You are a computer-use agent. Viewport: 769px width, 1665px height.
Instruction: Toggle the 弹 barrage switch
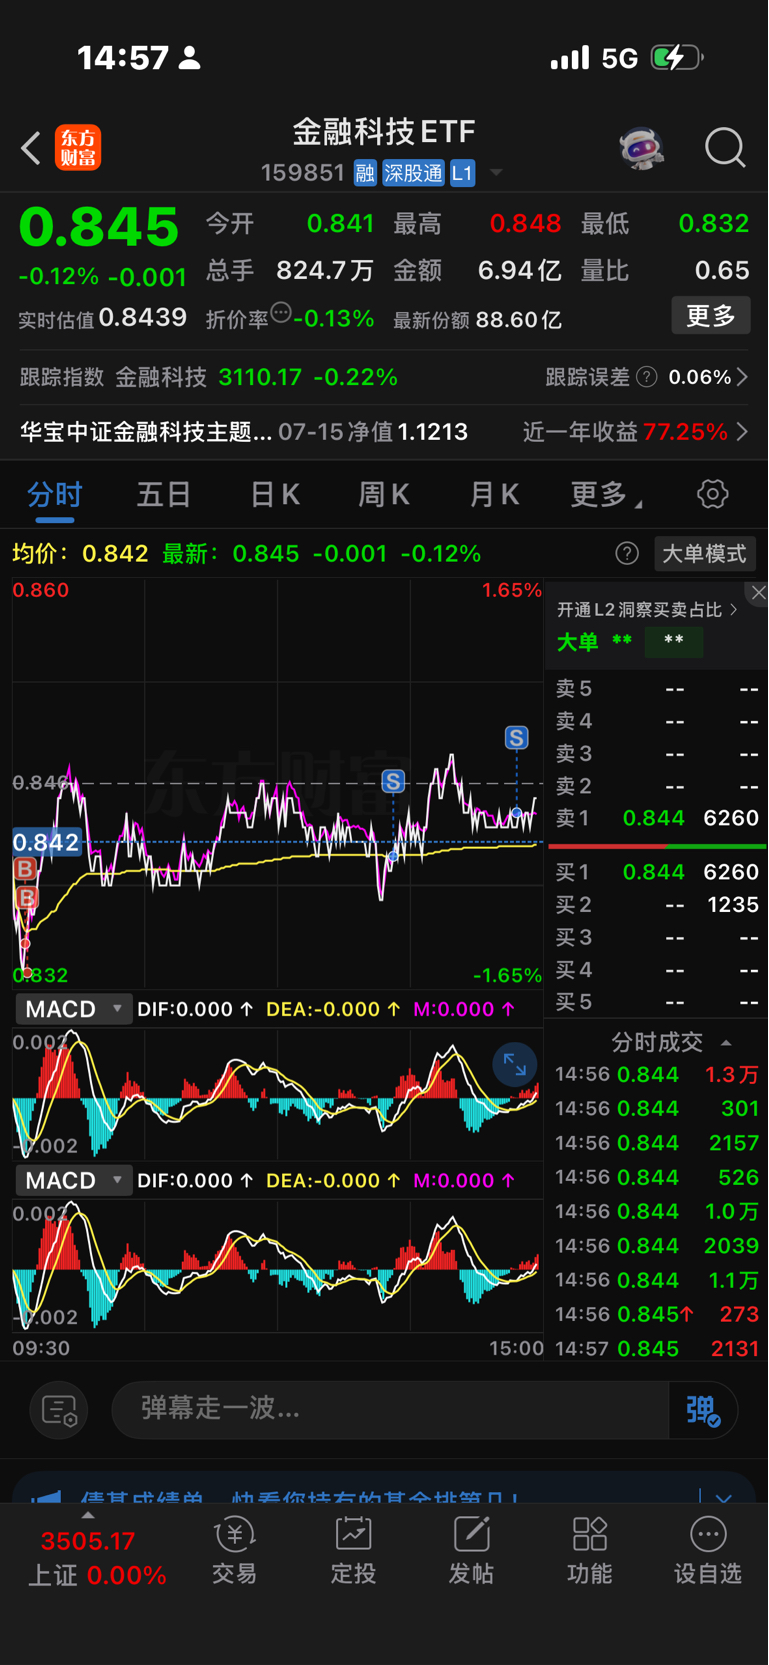coord(704,1410)
